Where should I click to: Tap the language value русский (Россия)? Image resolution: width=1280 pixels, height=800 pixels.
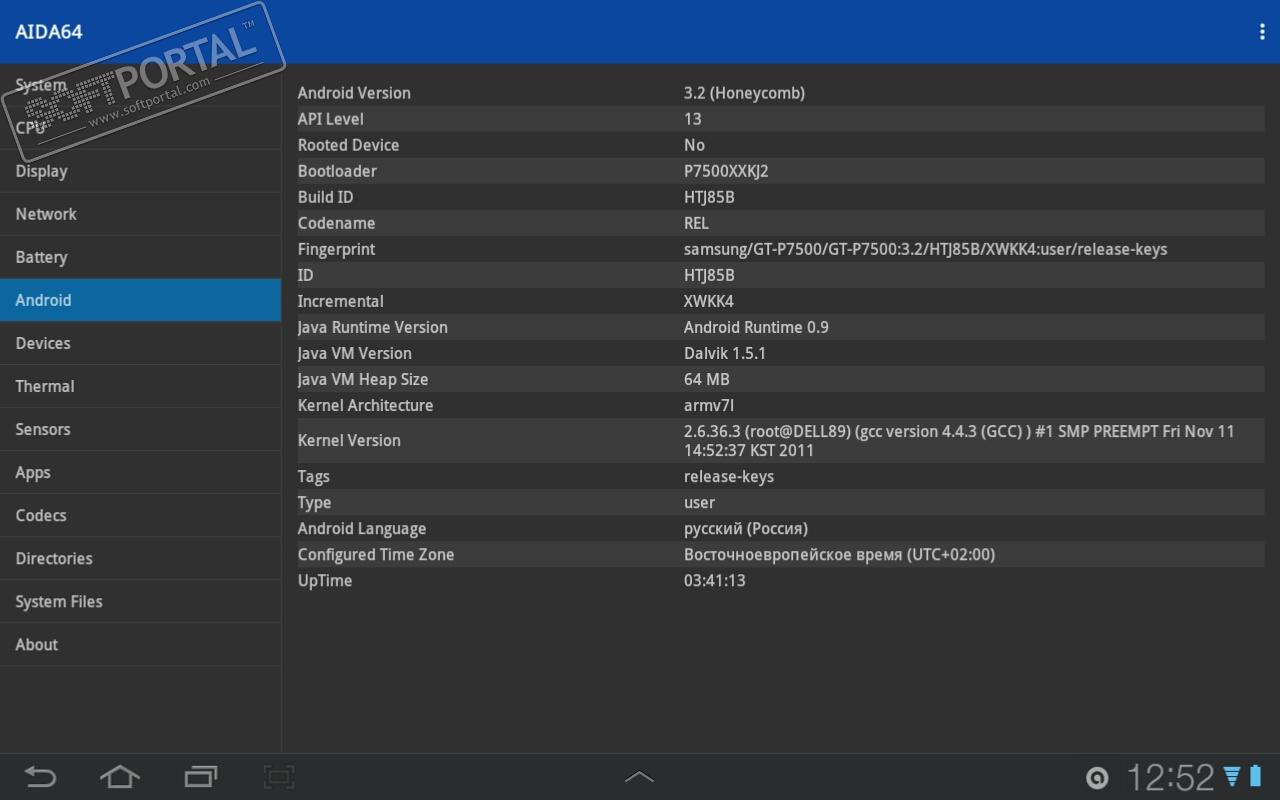[746, 528]
